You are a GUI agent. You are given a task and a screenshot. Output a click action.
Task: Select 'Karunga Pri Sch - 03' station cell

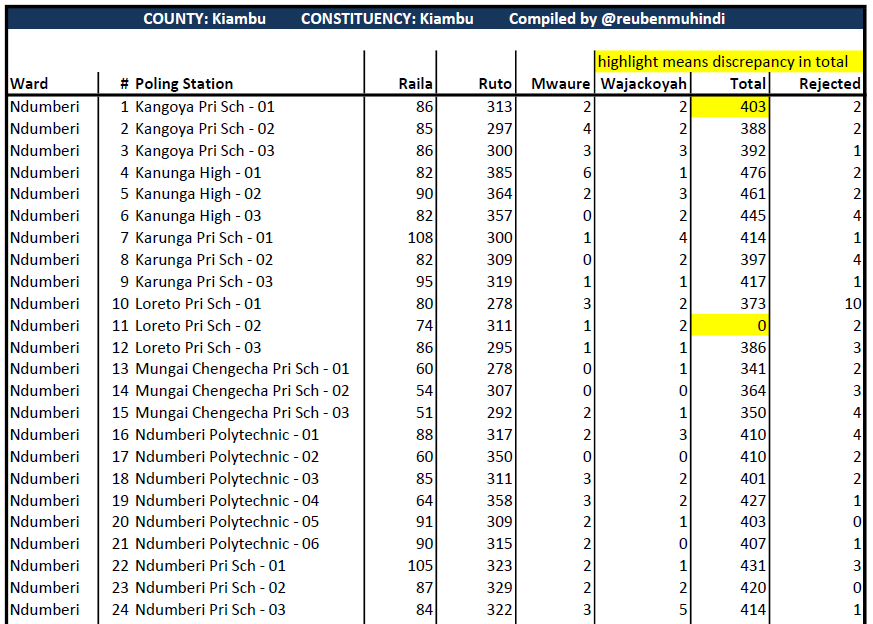204,282
